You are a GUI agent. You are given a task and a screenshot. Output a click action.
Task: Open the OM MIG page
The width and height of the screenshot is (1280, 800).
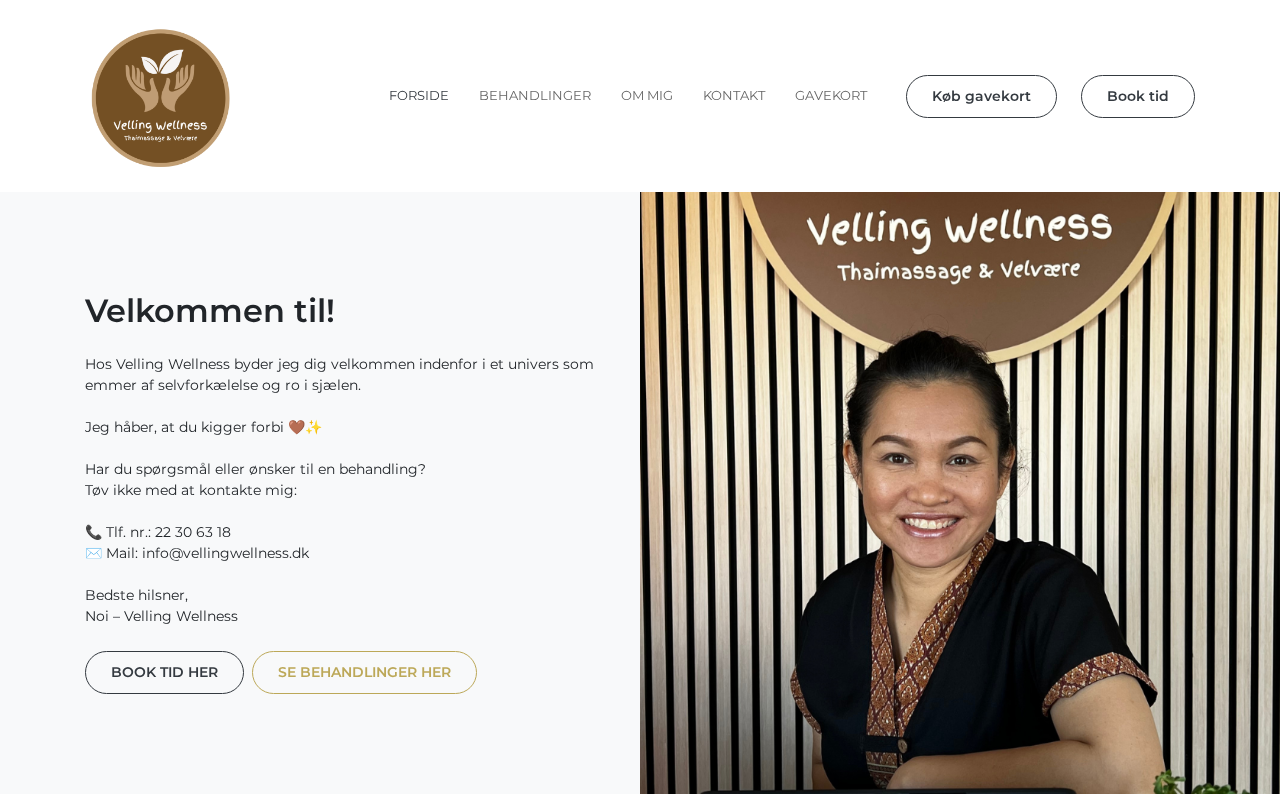(647, 96)
